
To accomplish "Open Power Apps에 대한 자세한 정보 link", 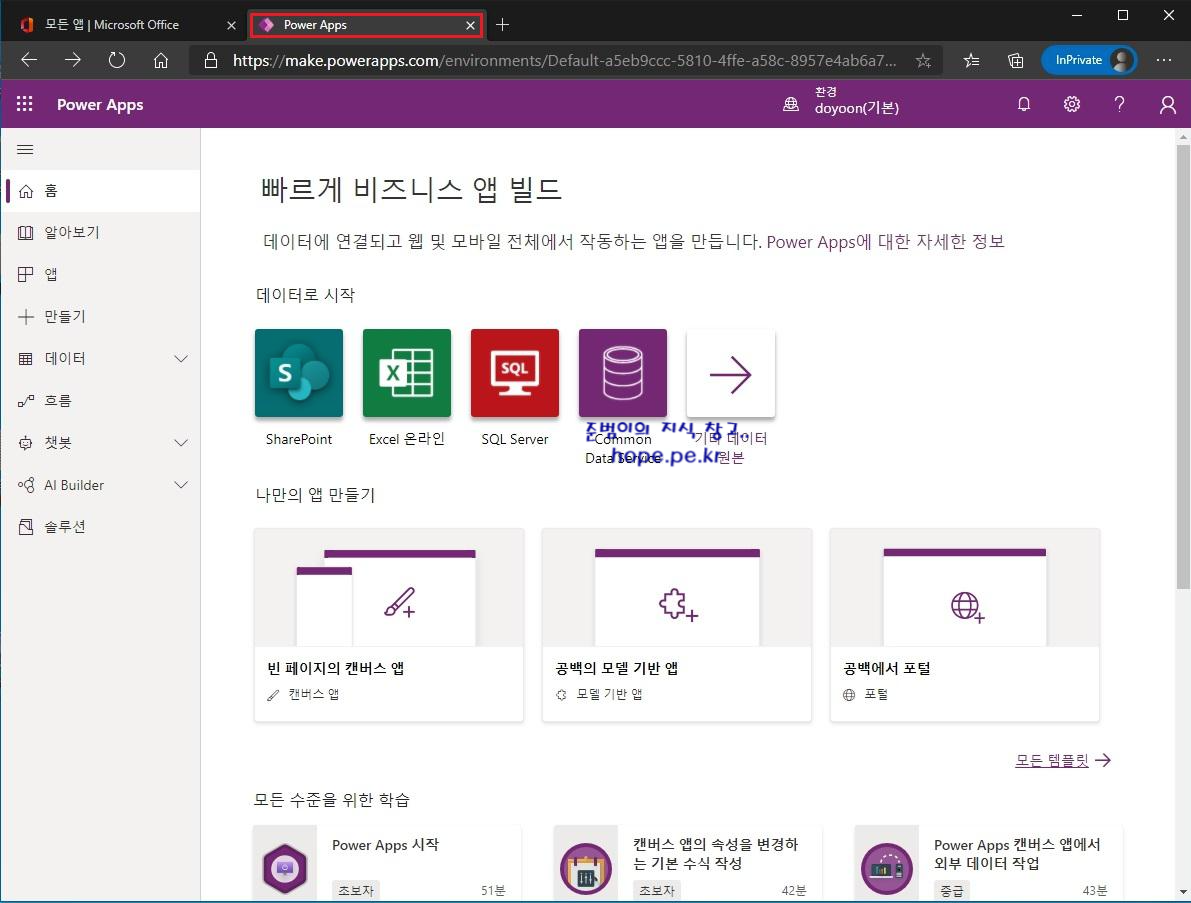I will click(885, 242).
